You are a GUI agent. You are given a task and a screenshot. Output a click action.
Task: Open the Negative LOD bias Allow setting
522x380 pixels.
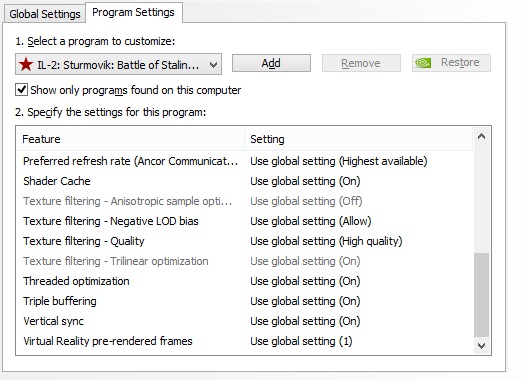[311, 221]
